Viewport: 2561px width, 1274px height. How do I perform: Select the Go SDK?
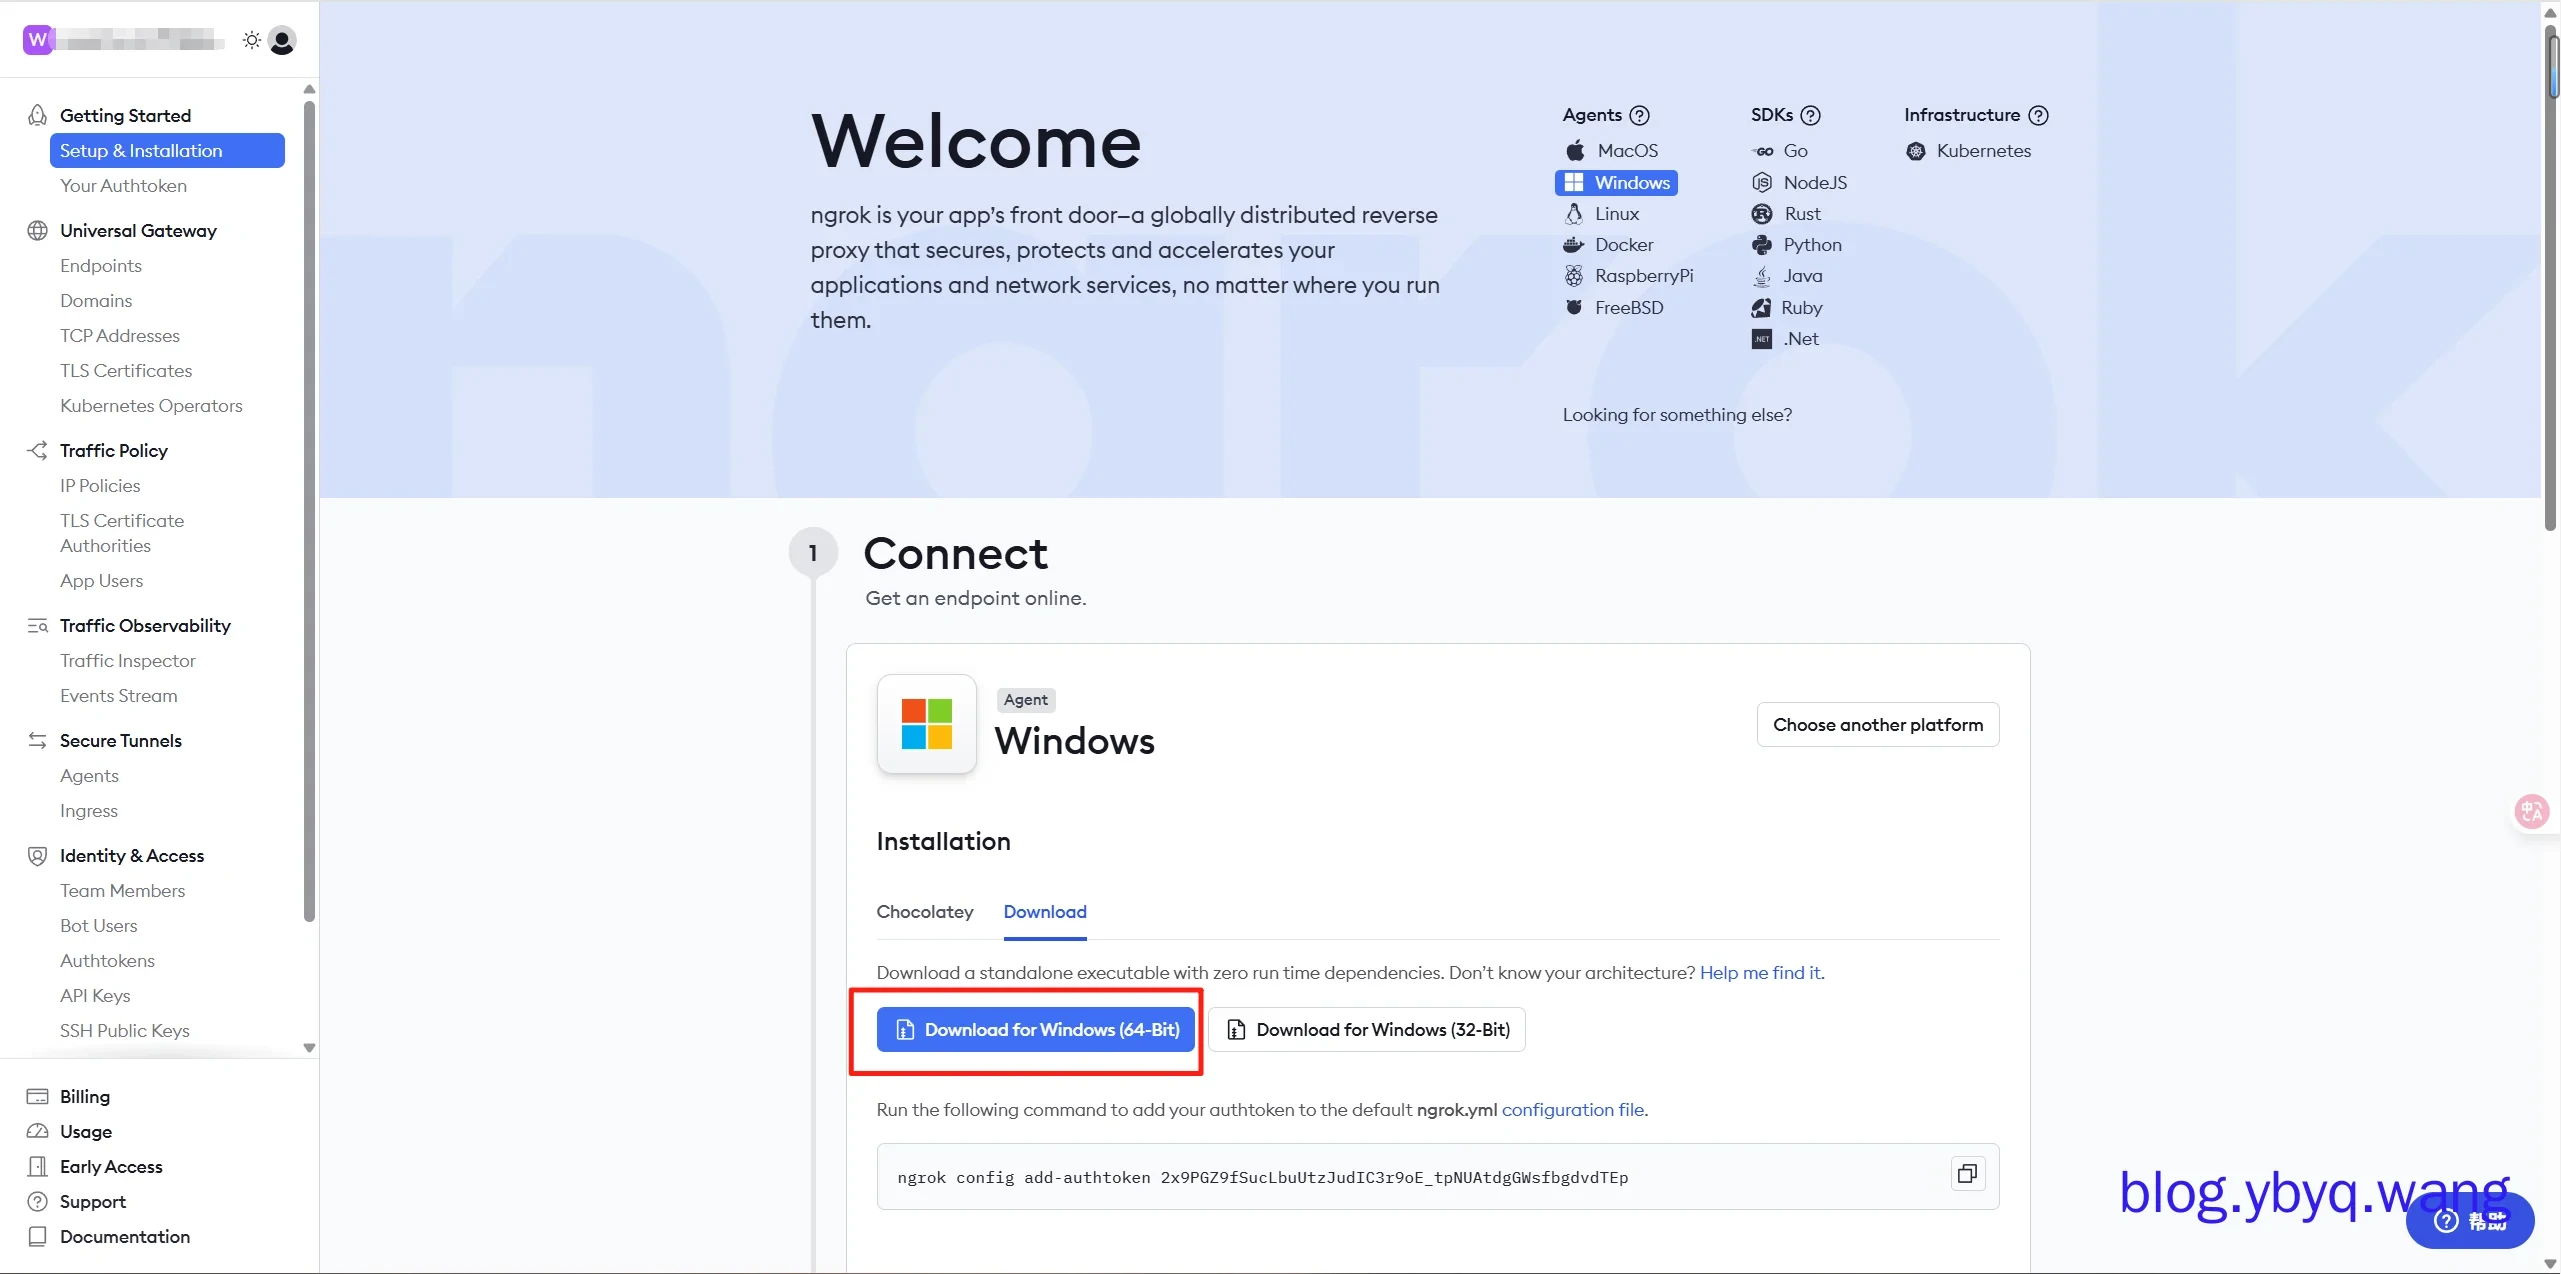coord(1779,150)
